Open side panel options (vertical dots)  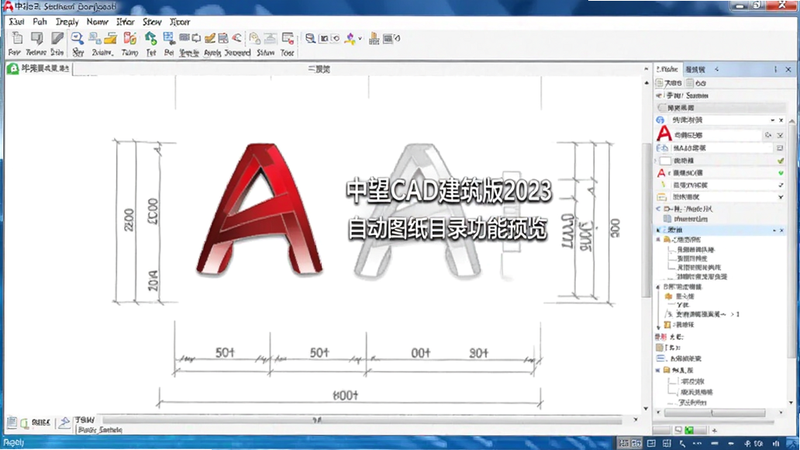tap(776, 69)
